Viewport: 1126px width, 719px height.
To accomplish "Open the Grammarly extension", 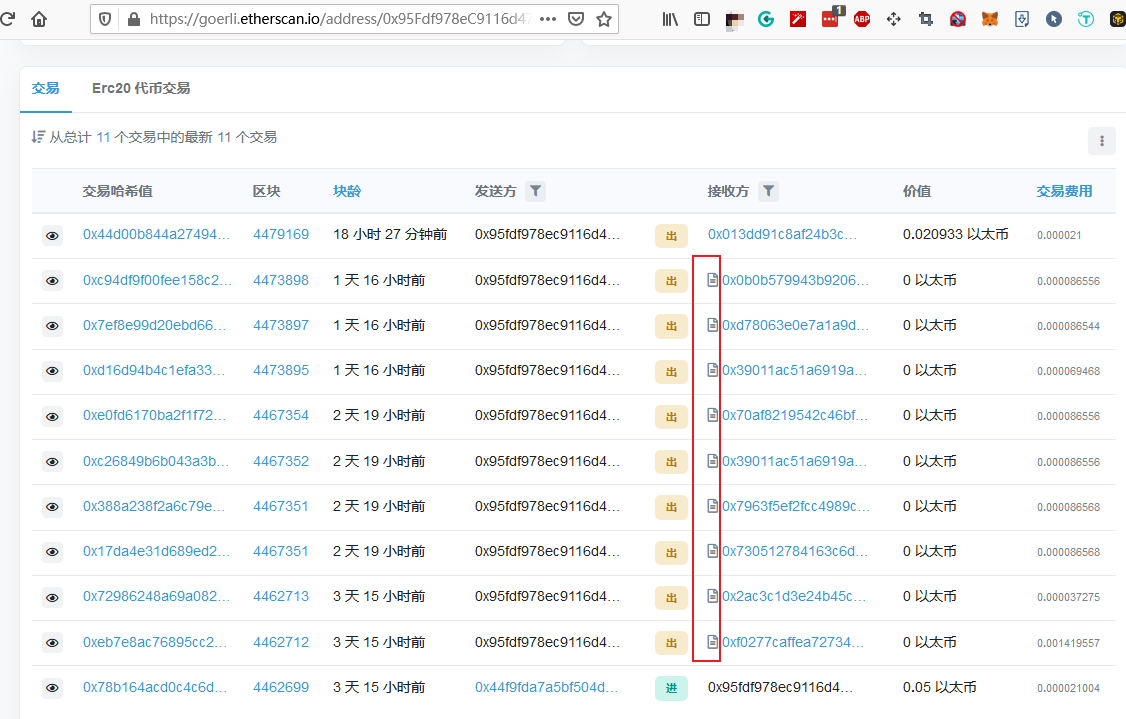I will [766, 18].
